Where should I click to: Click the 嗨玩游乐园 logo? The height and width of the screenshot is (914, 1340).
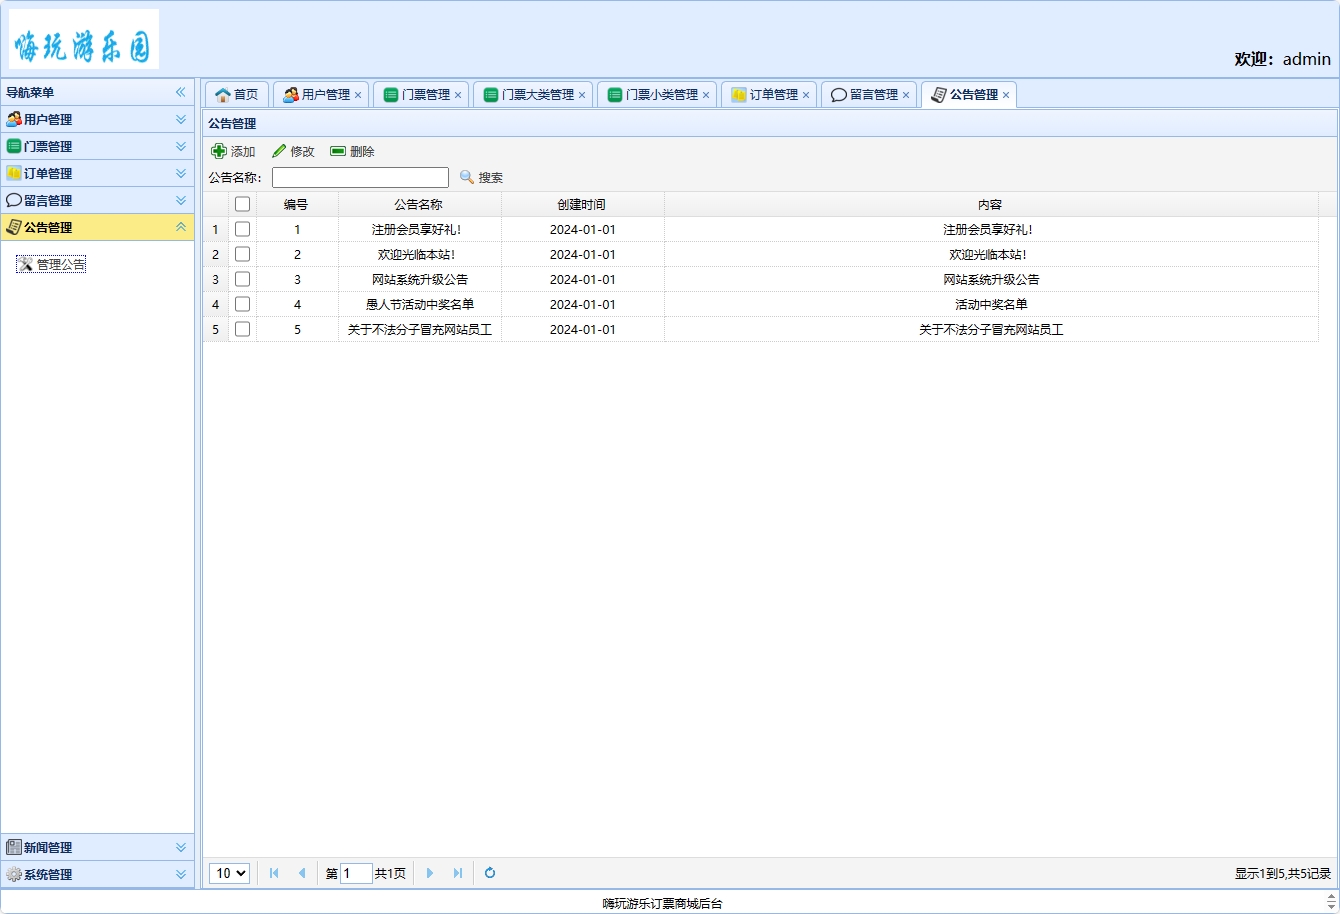click(x=83, y=37)
